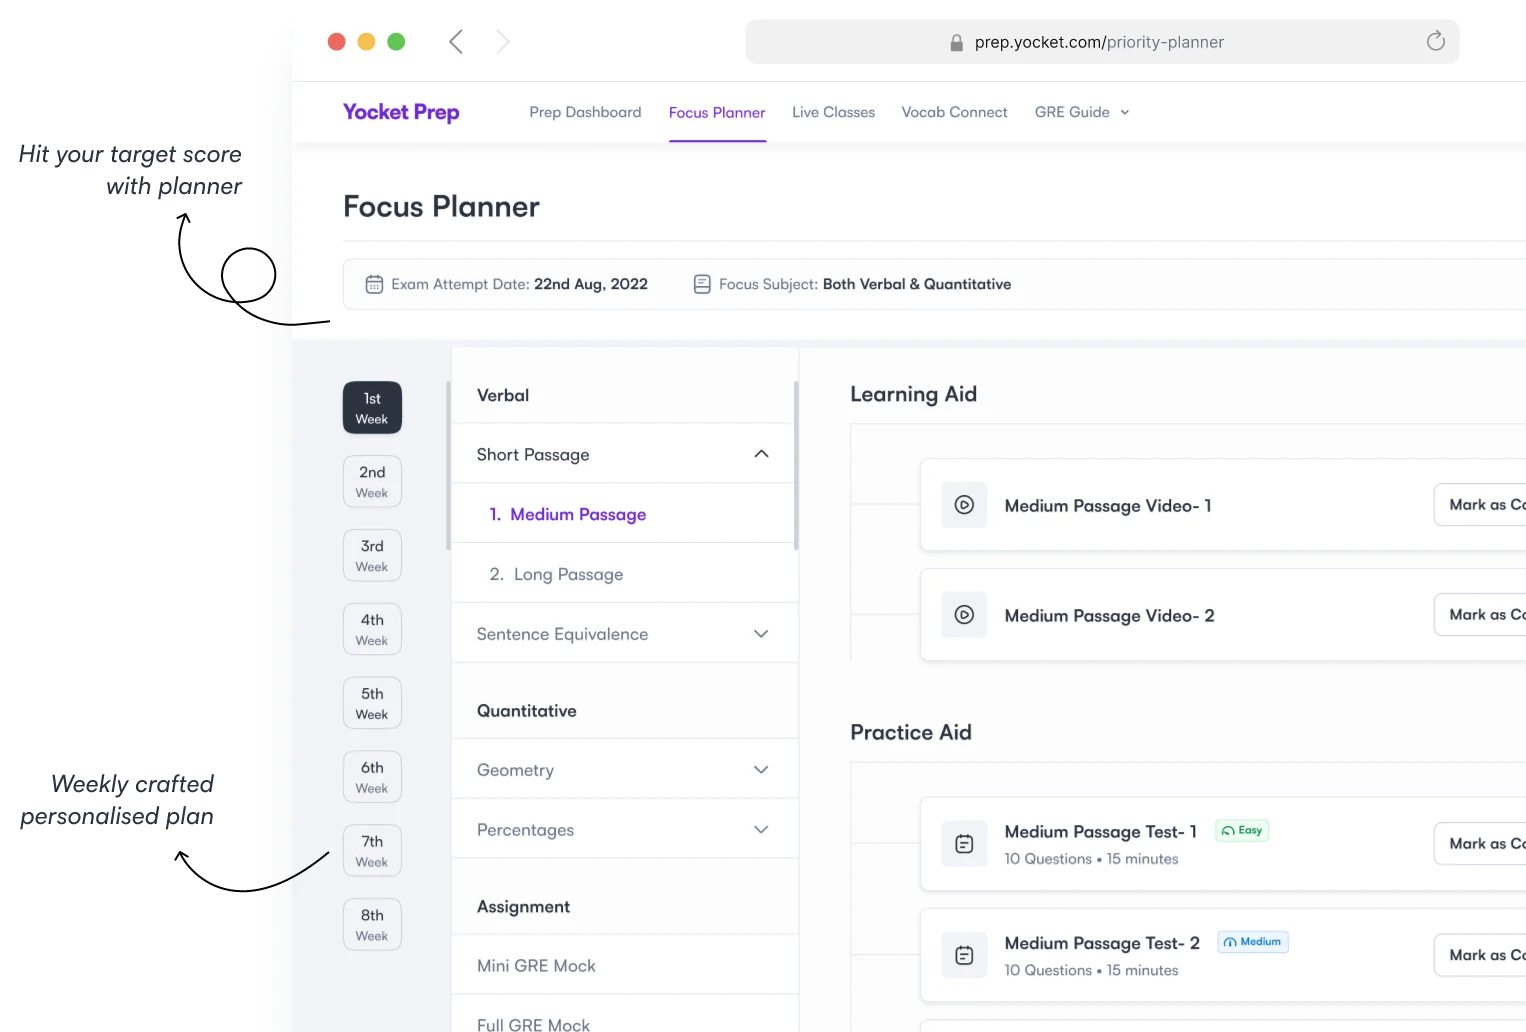Screen dimensions: 1526x1032
Task: Mark Medium Passage Video- 2 as complete
Action: (1481, 615)
